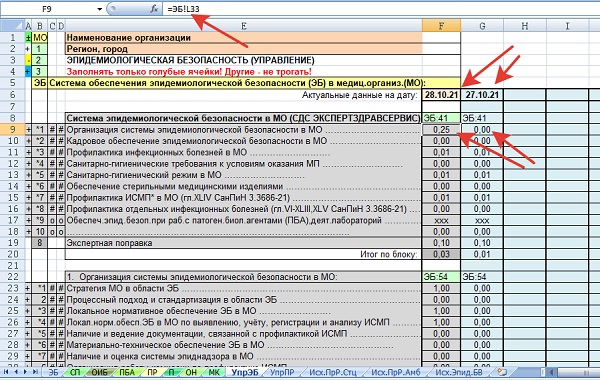Click the + cell in the Стратегия МО row
The image size is (600, 380).
point(28,288)
